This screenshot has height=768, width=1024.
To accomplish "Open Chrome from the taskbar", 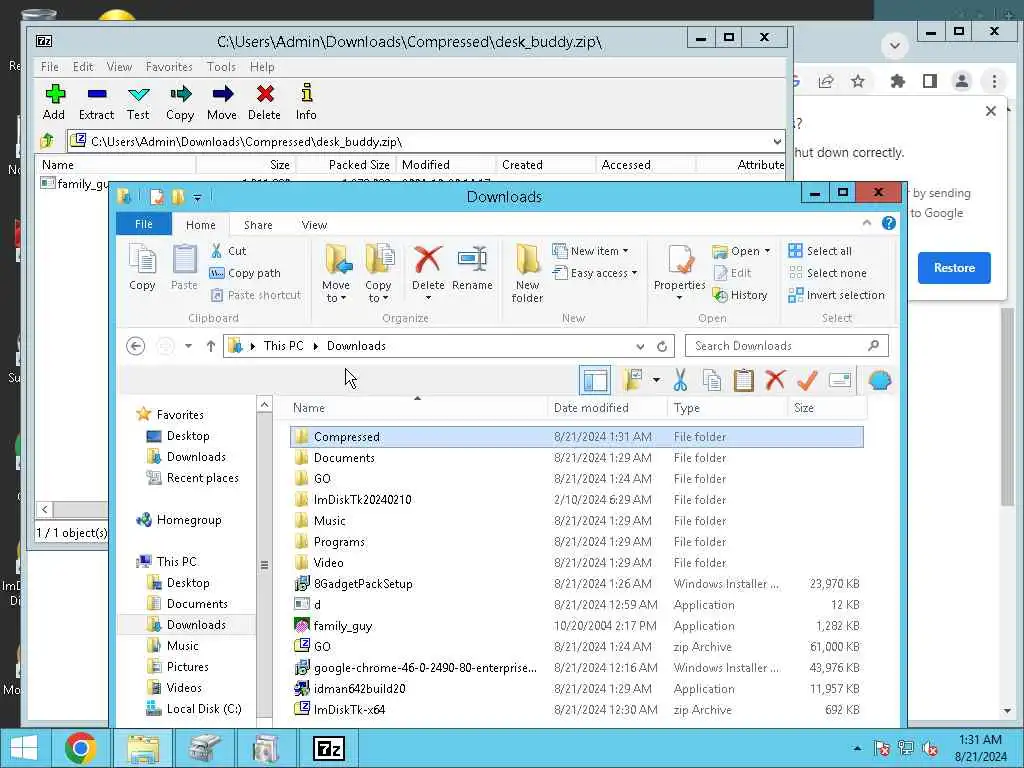I will (x=80, y=748).
